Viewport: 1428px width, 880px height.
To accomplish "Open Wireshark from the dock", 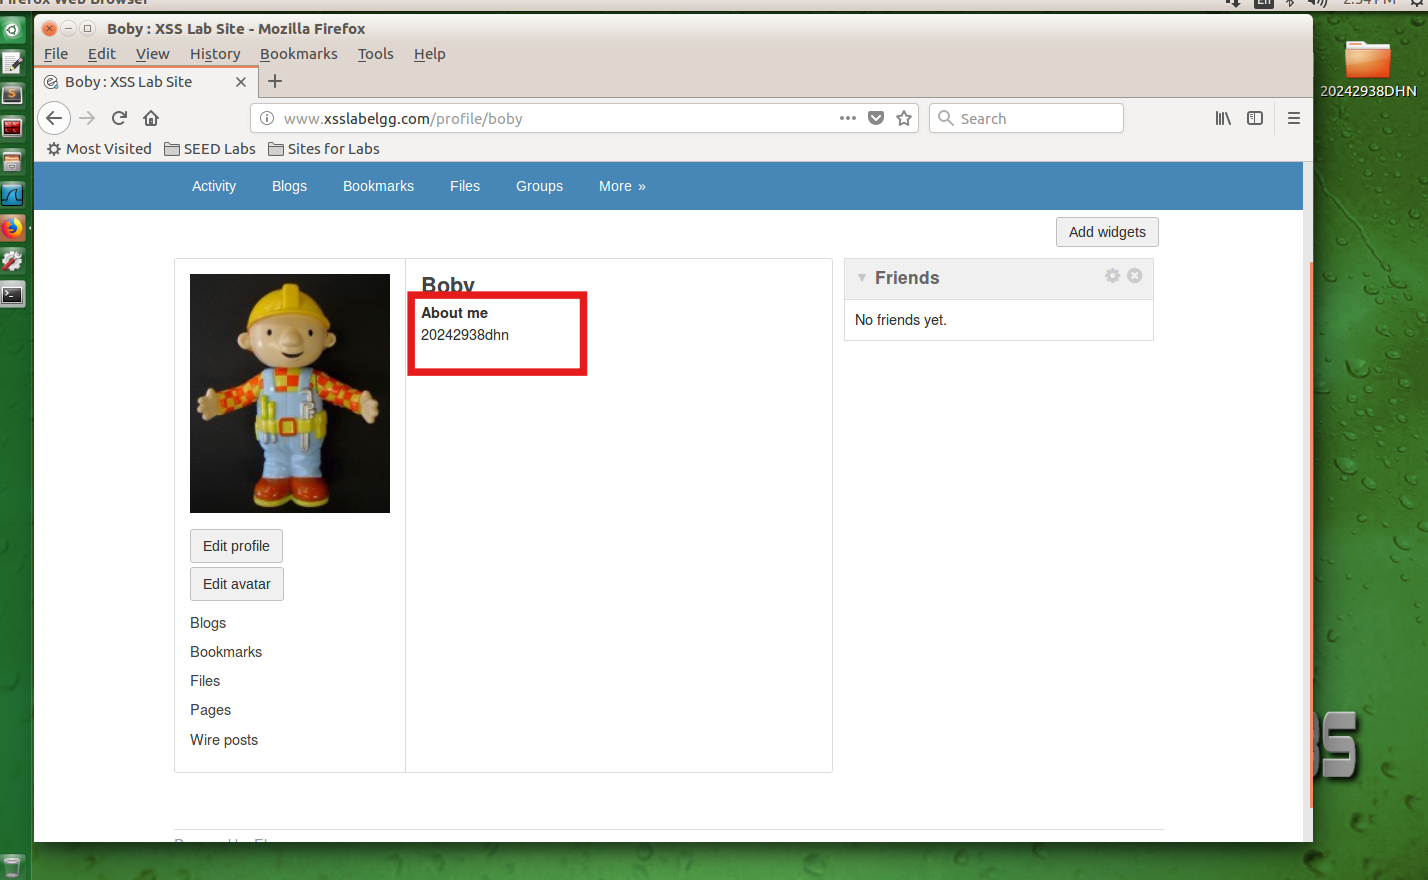I will pos(12,194).
